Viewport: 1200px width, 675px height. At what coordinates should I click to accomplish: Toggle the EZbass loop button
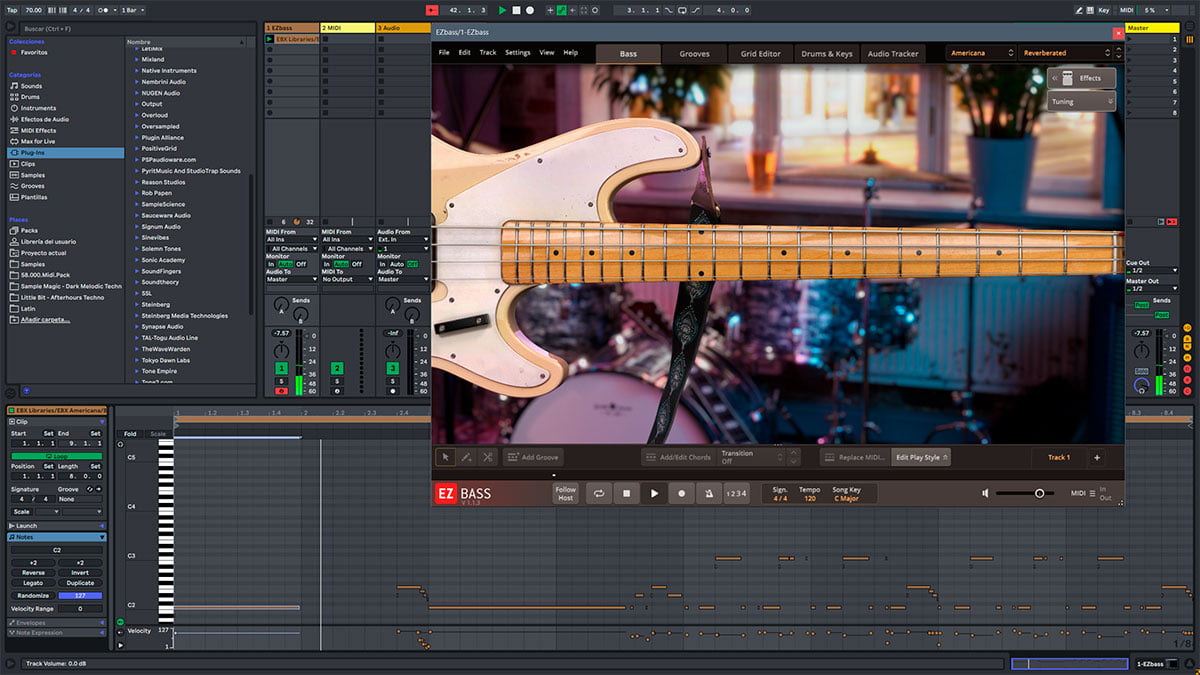(x=598, y=493)
